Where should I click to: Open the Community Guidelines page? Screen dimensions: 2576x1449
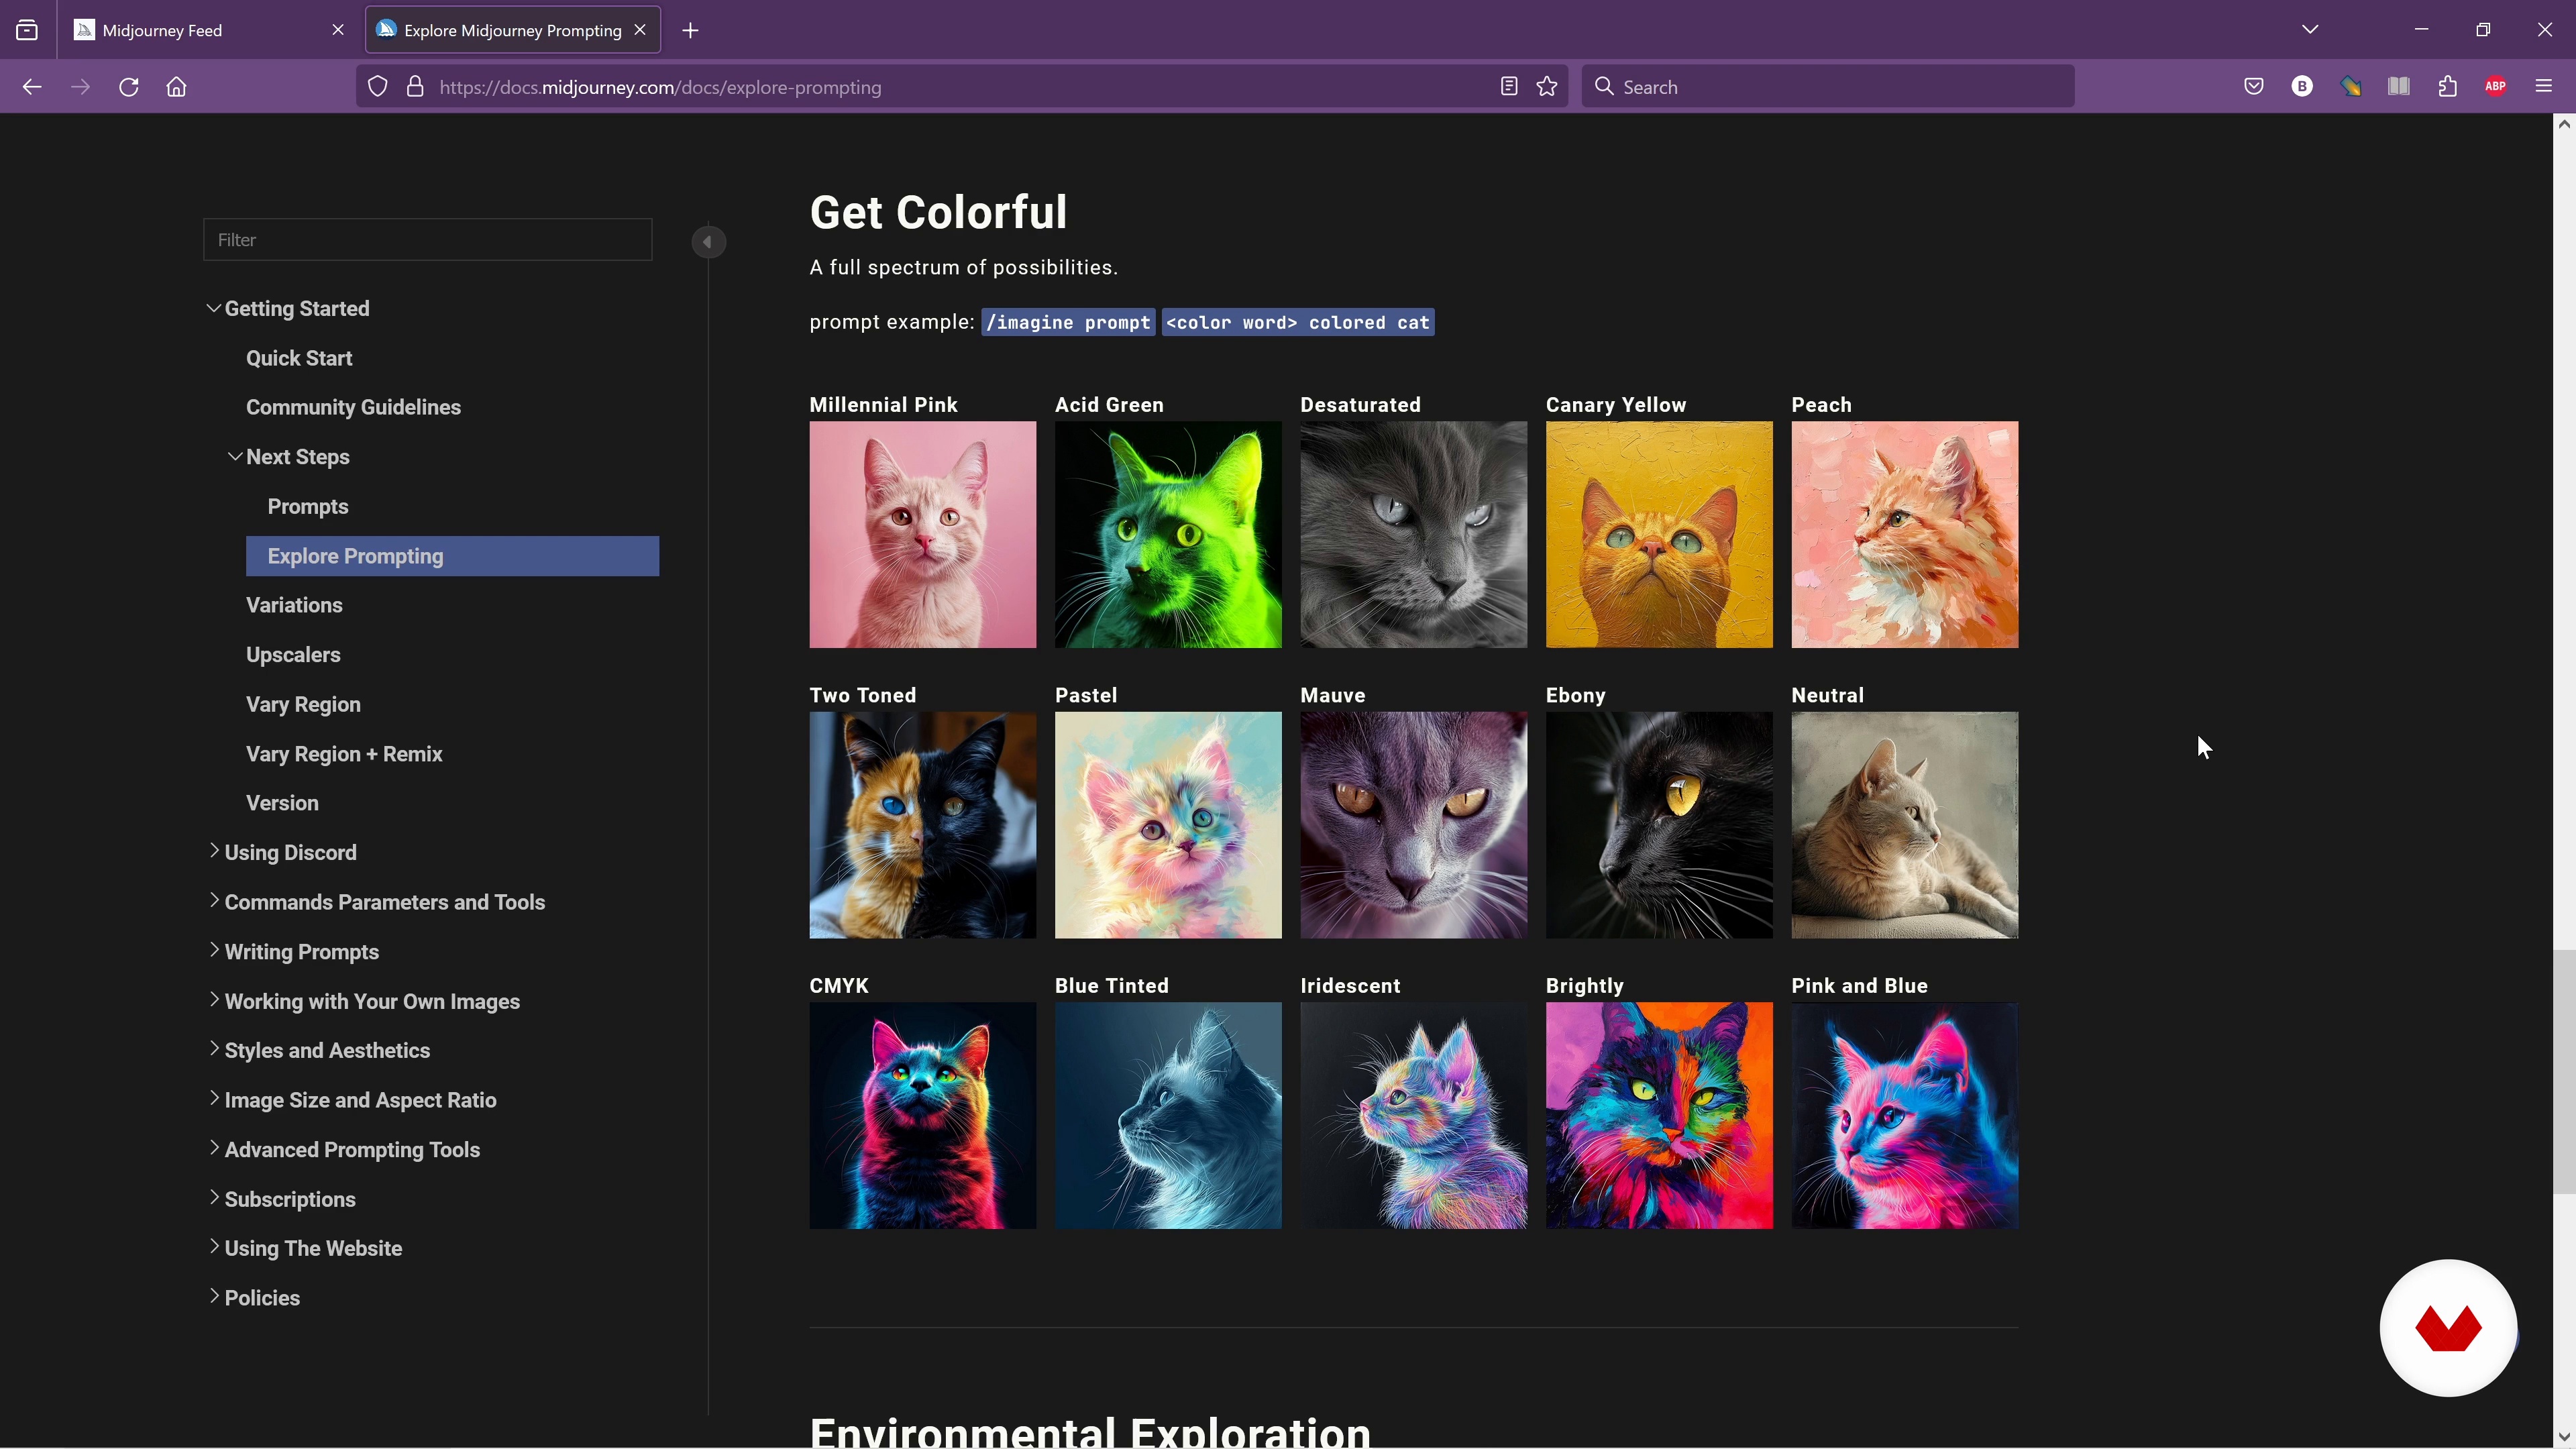(353, 407)
